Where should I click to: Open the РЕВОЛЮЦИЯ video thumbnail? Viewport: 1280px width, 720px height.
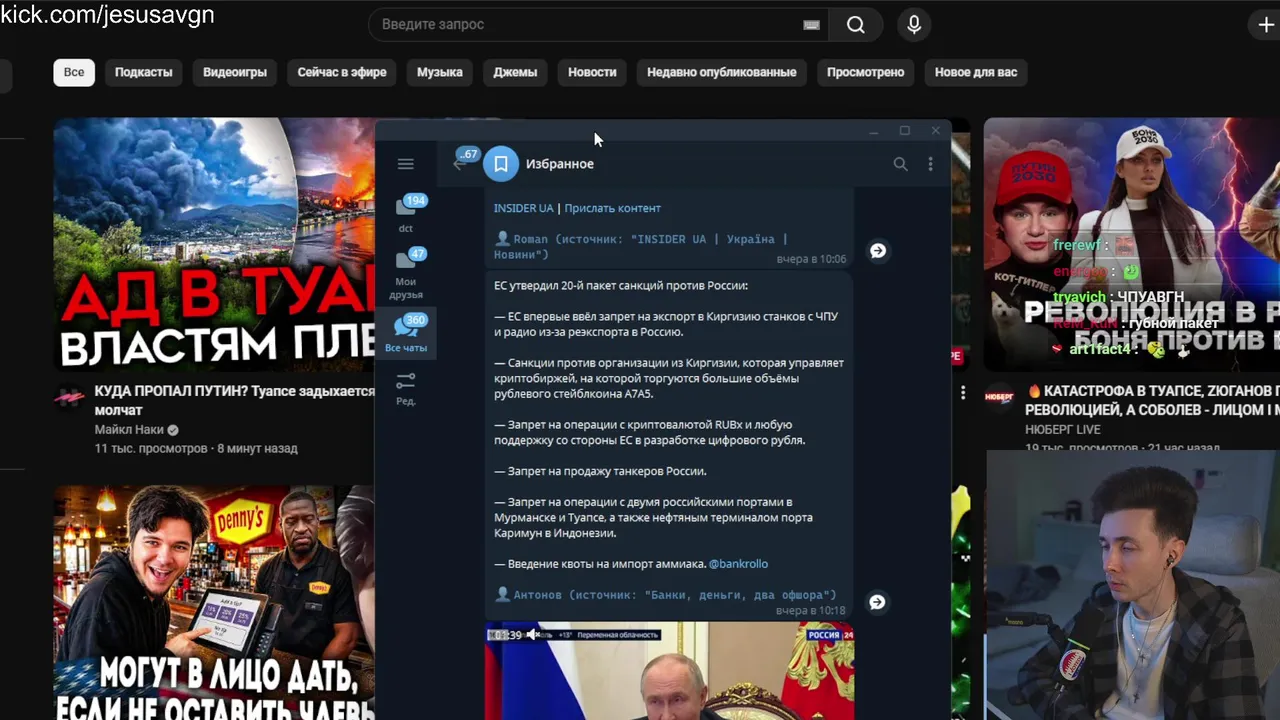coord(1132,244)
